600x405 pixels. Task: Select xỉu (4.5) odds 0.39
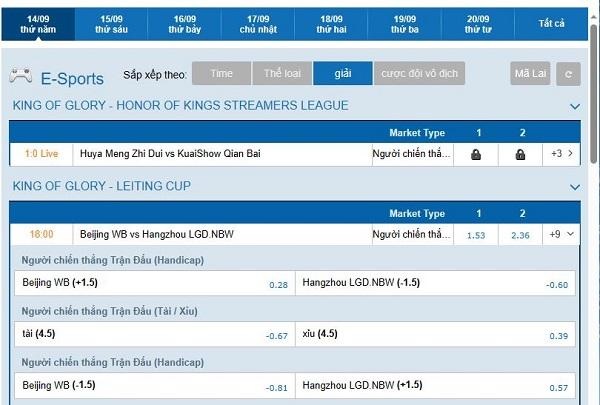(x=437, y=333)
